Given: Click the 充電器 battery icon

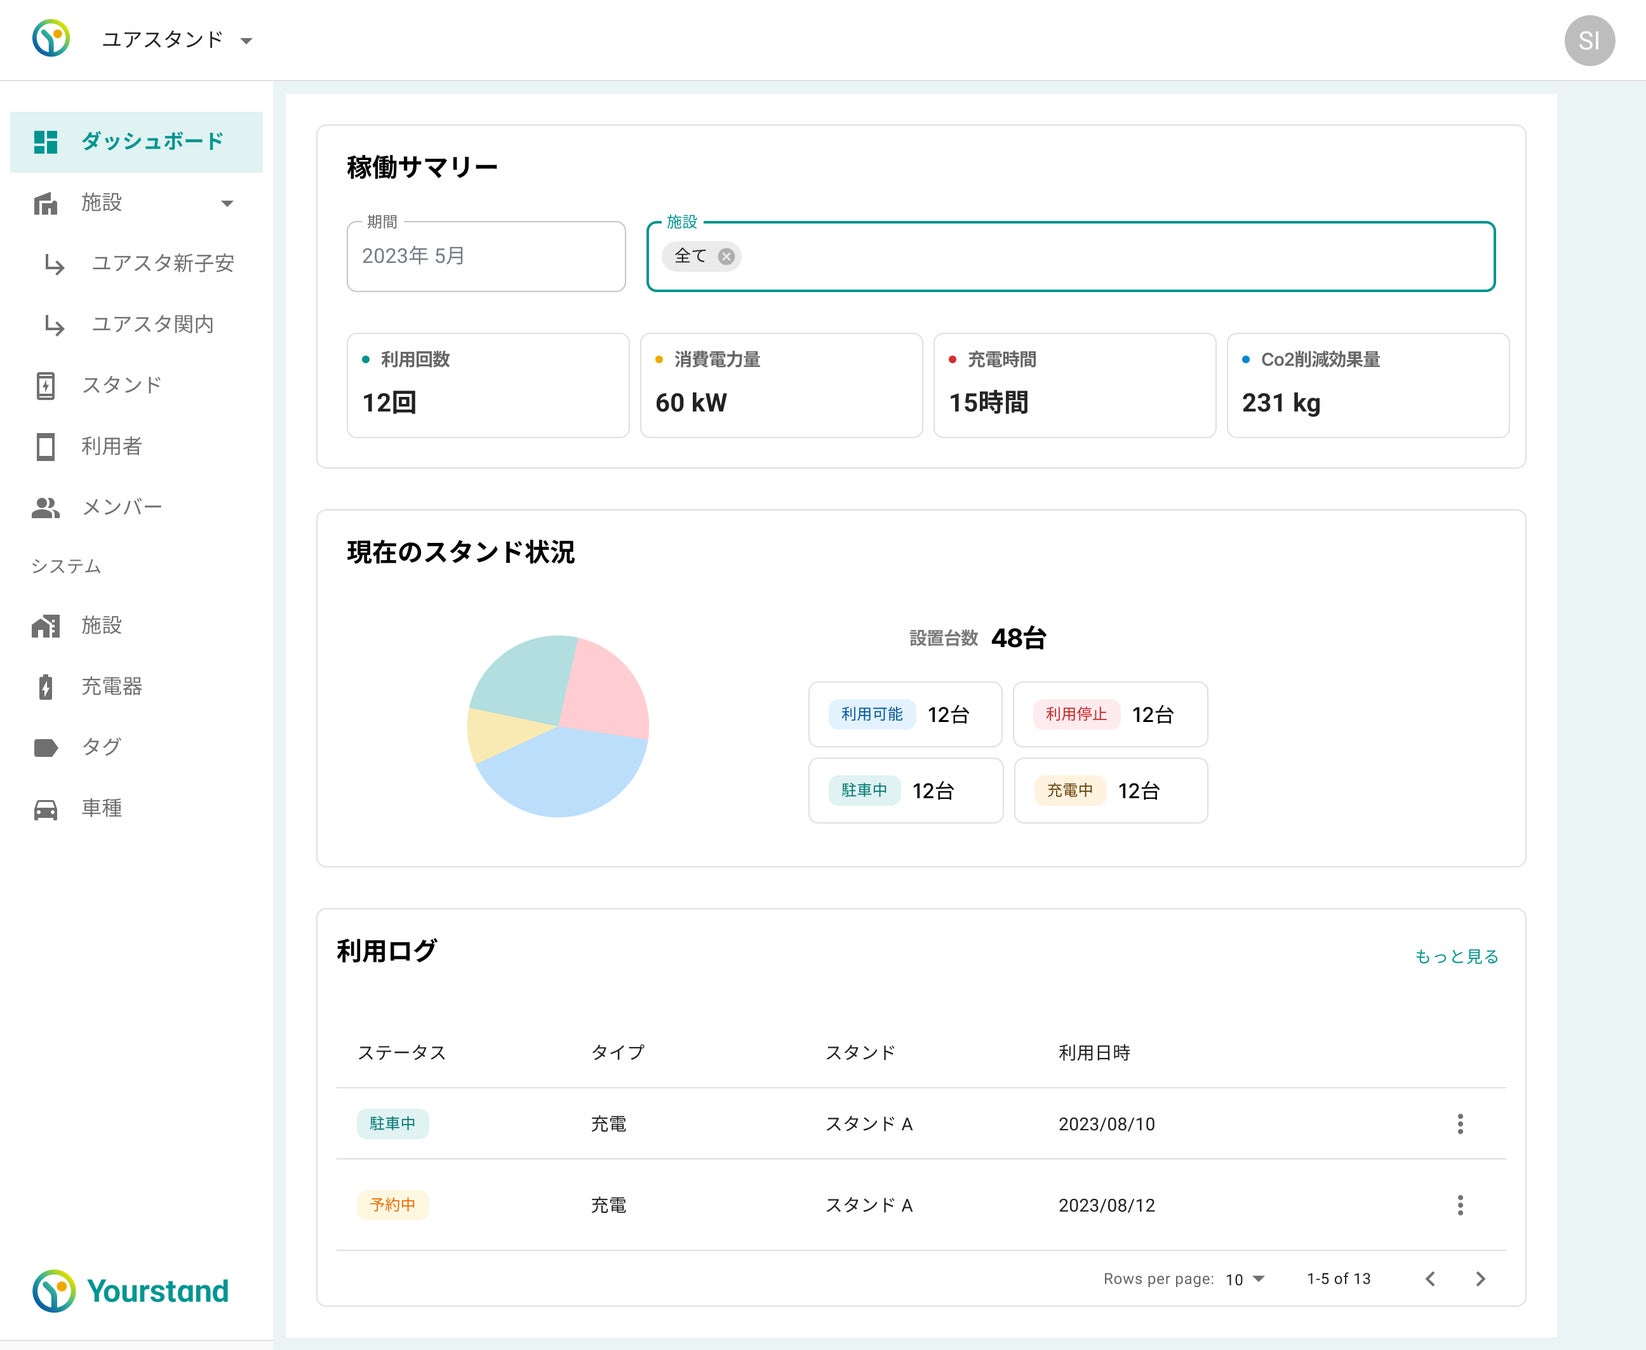Looking at the screenshot, I should [46, 687].
